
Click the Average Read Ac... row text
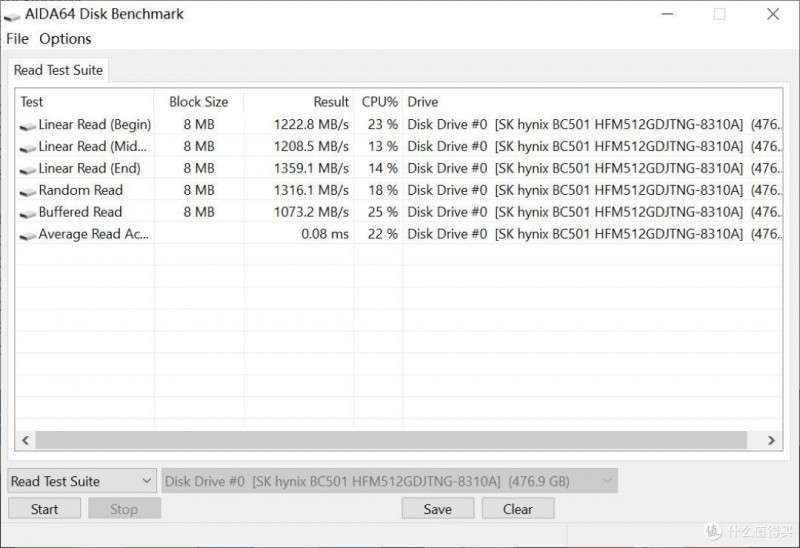[x=94, y=234]
